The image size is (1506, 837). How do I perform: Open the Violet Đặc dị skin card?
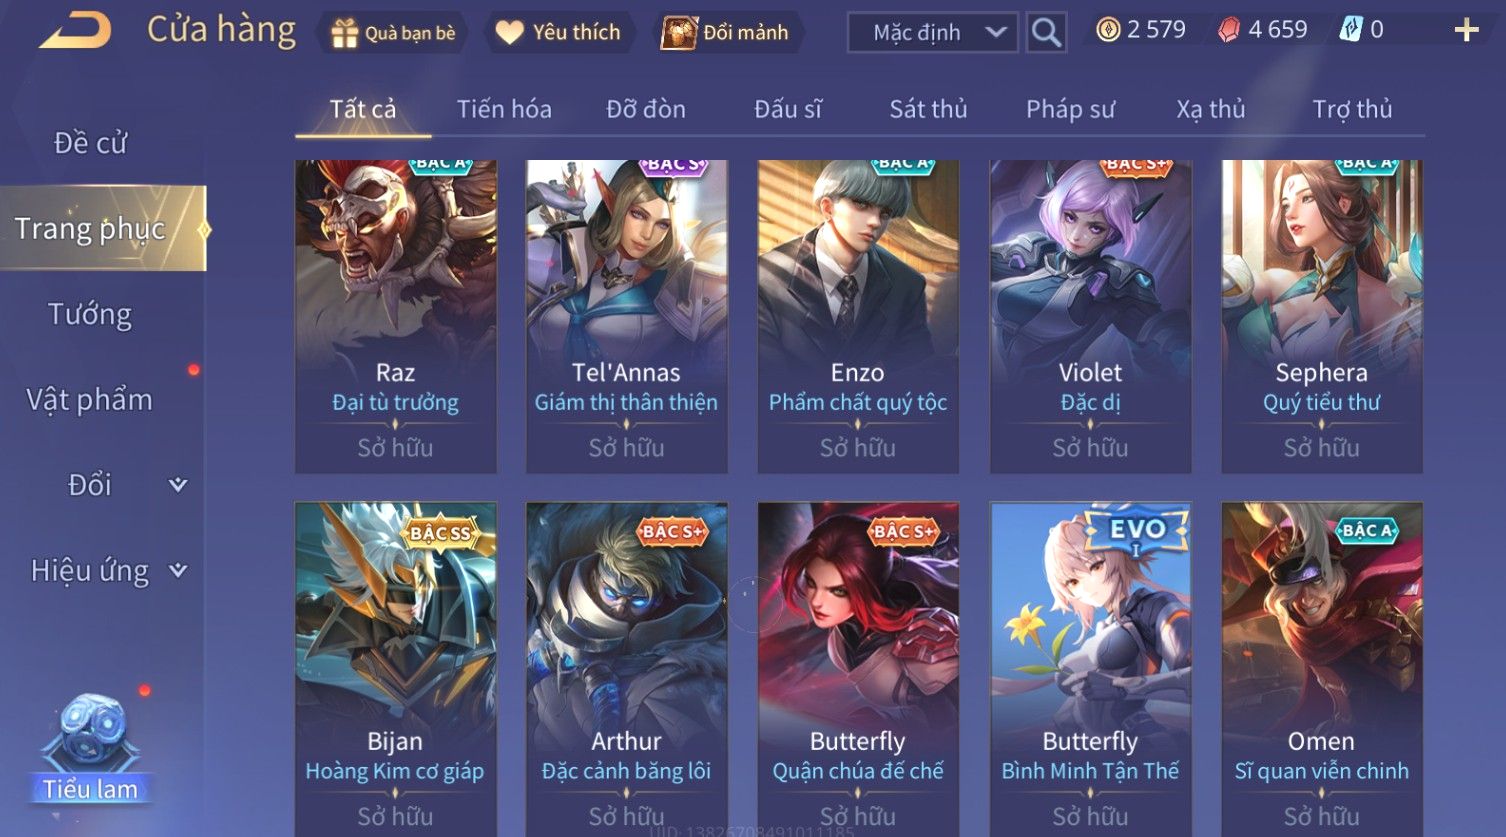tap(1090, 316)
